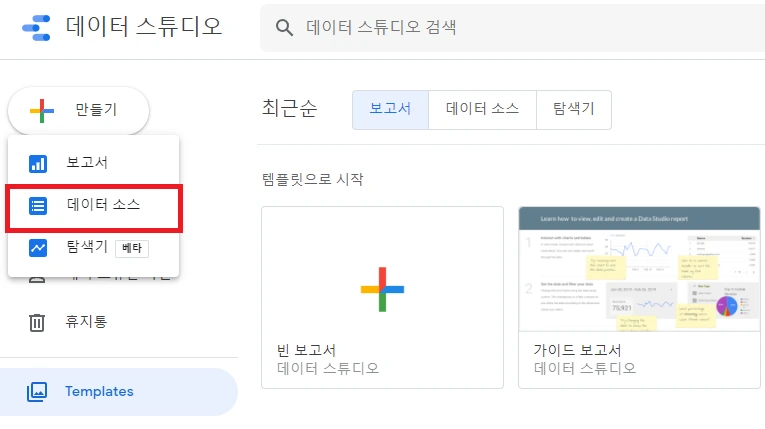Image resolution: width=765 pixels, height=429 pixels.
Task: Click the colorful plus icon in 만들기
Action: pyautogui.click(x=41, y=111)
